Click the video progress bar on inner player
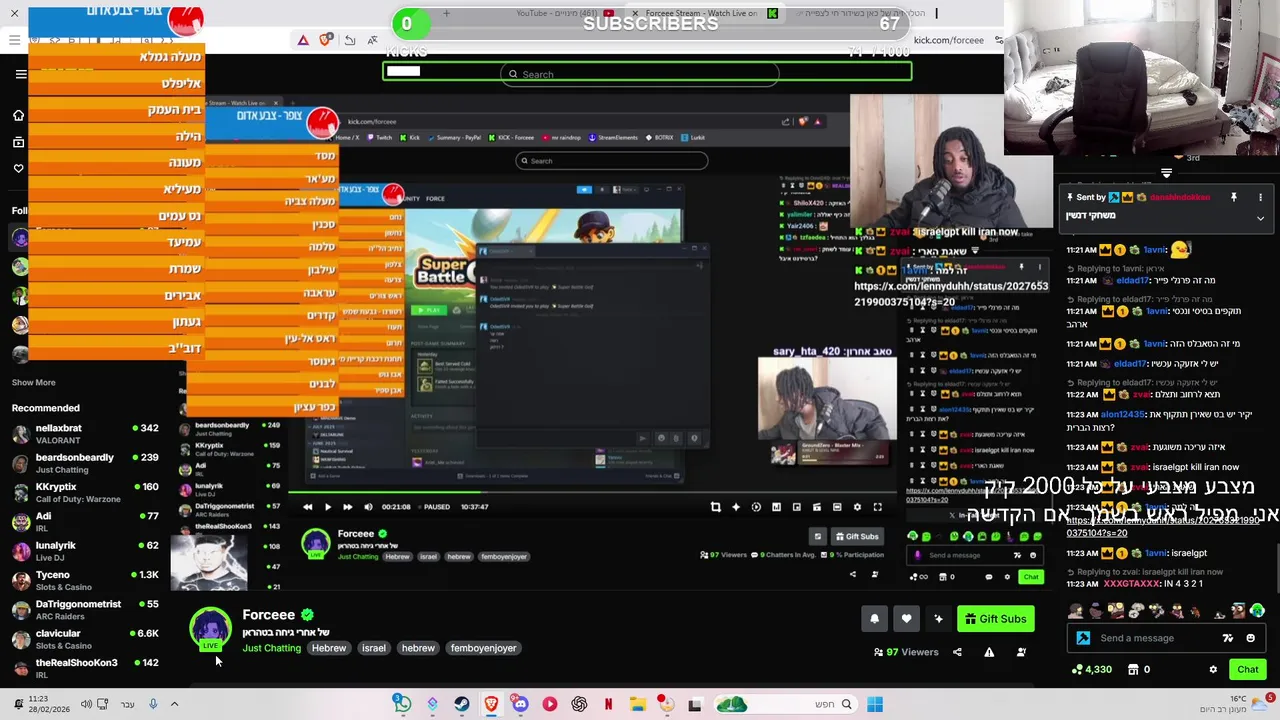Viewport: 1280px width, 720px height. [590, 492]
